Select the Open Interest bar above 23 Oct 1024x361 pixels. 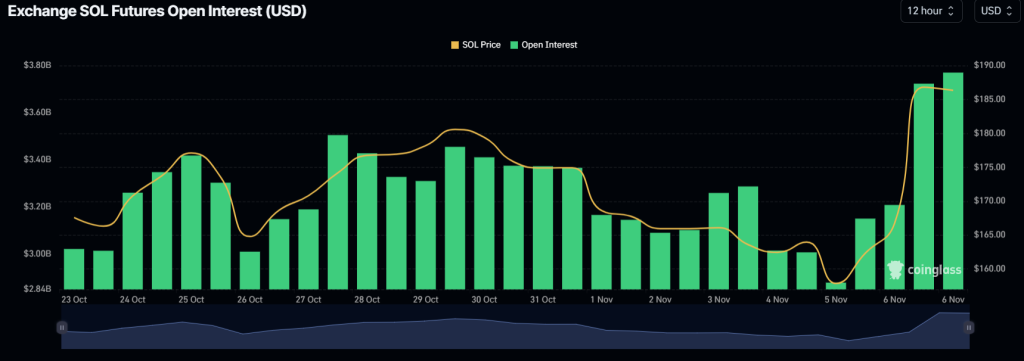(74, 269)
